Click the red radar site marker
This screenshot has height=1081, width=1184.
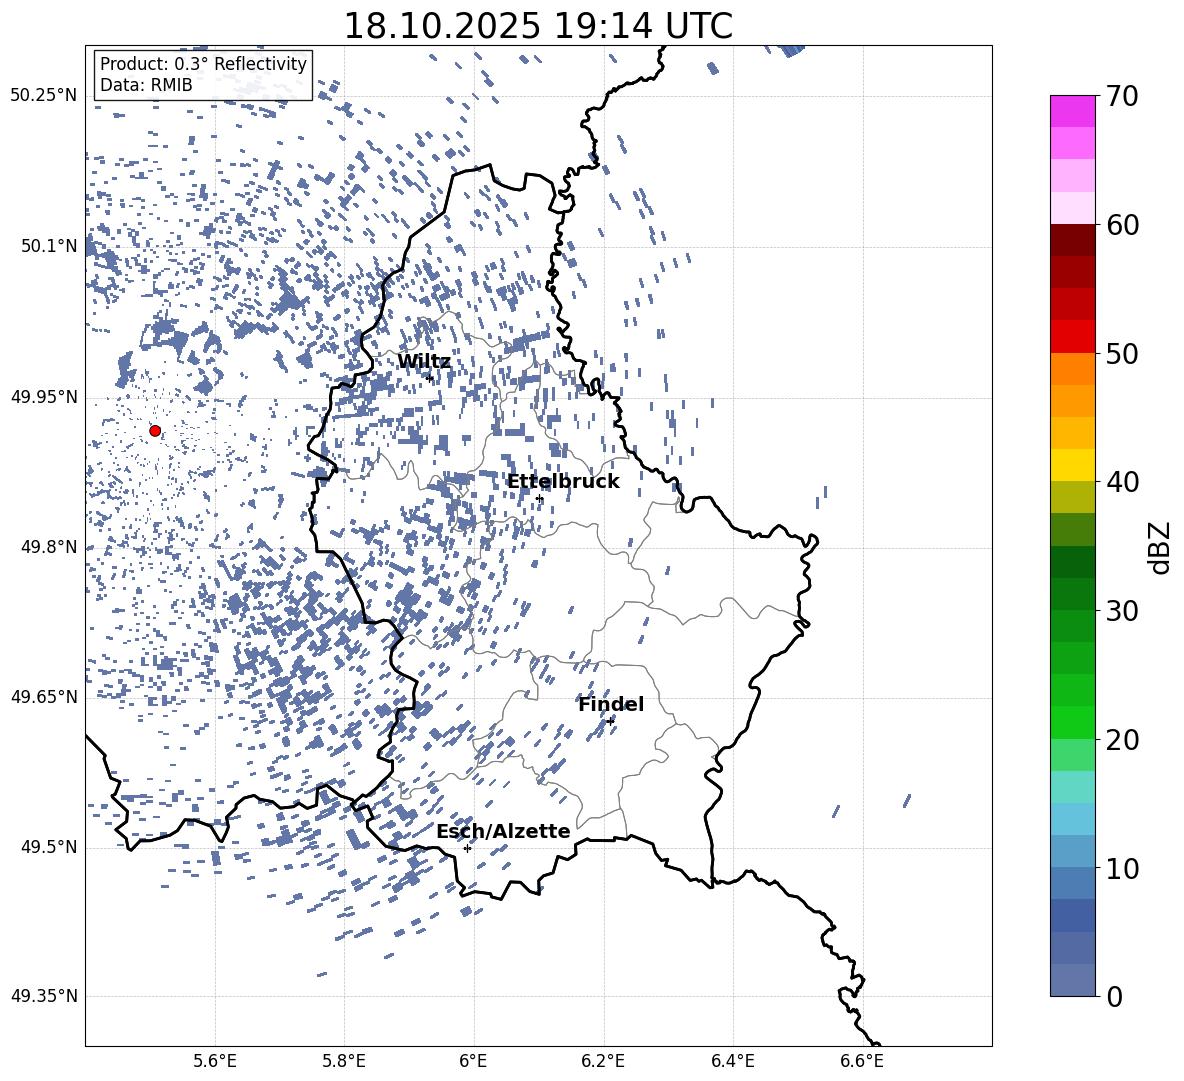pos(155,431)
